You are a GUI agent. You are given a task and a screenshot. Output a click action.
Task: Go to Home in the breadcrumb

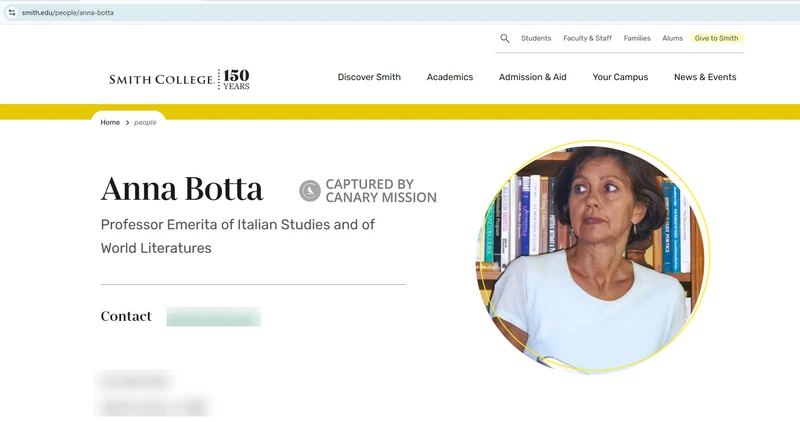click(x=110, y=122)
